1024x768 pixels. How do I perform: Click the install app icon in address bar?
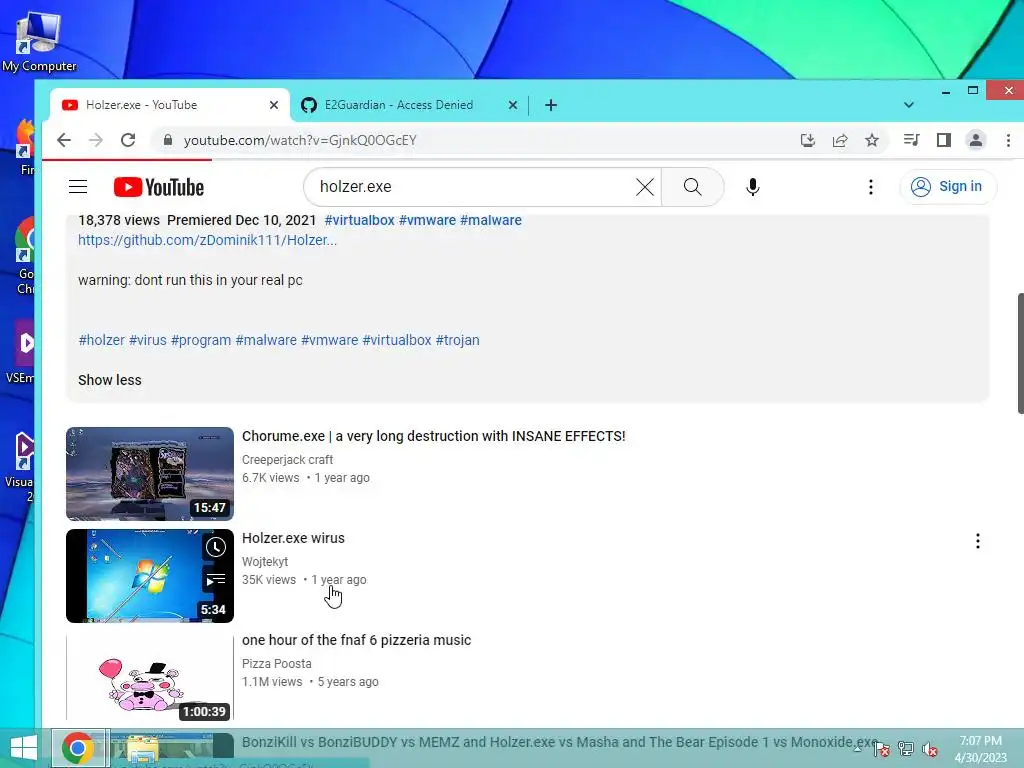tap(808, 140)
